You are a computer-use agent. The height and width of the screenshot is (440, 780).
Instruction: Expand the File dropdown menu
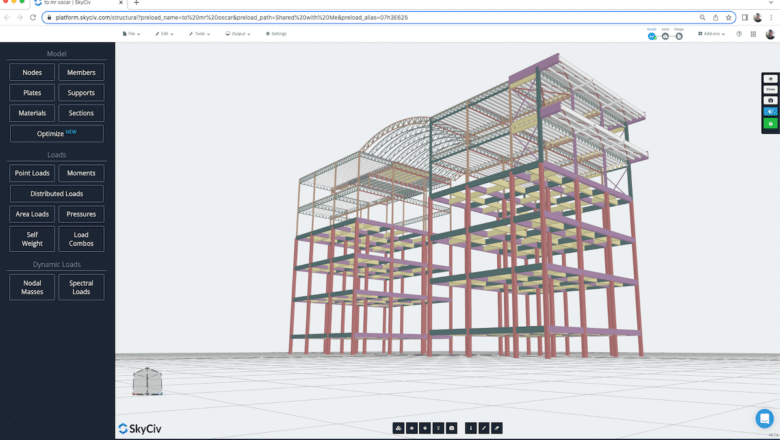(x=131, y=34)
